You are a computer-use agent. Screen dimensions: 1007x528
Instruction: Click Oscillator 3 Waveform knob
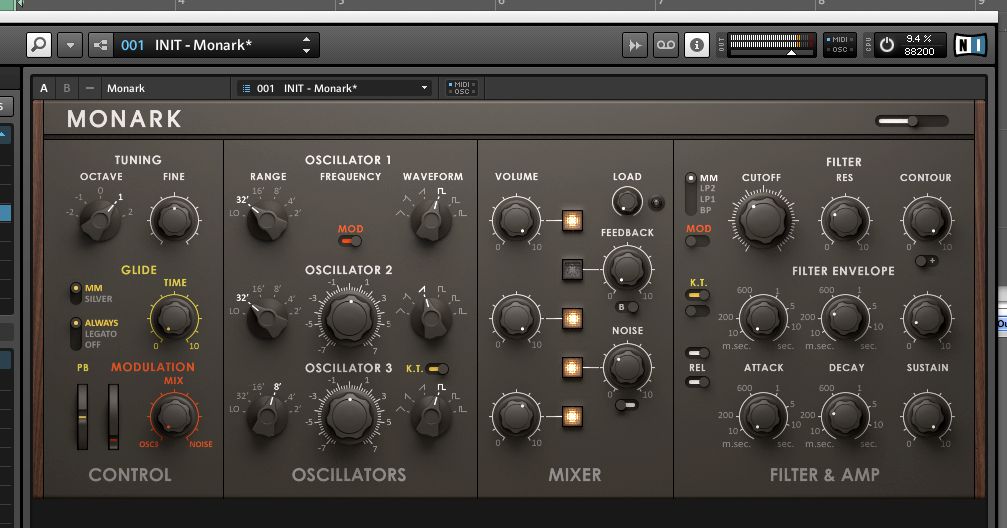431,416
